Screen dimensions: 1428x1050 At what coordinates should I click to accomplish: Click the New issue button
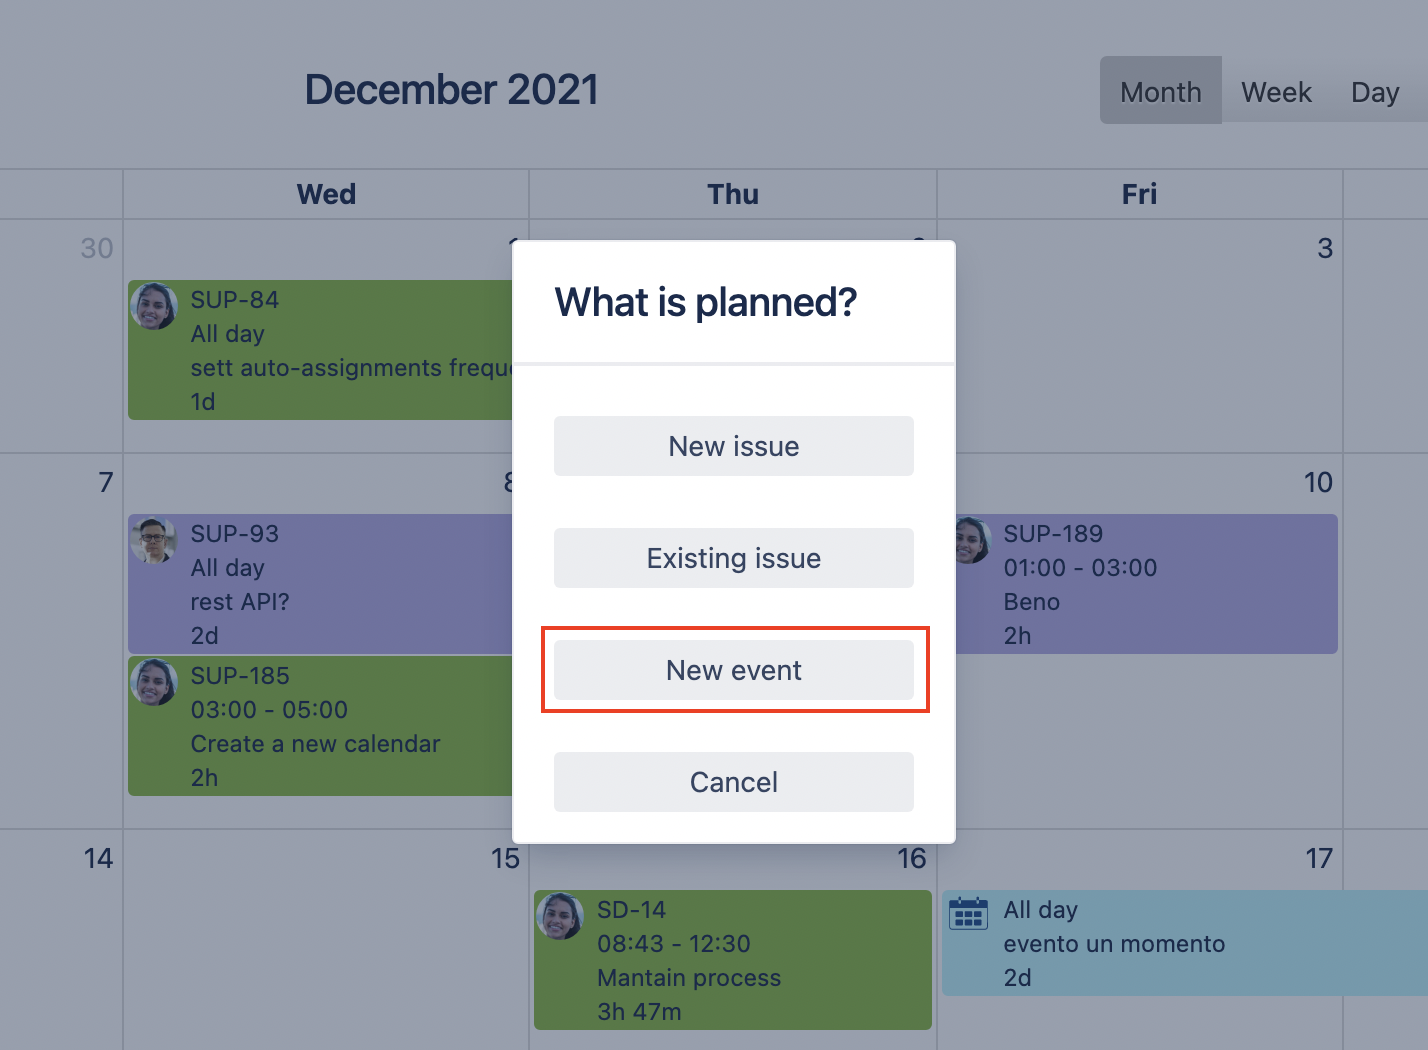coord(733,446)
